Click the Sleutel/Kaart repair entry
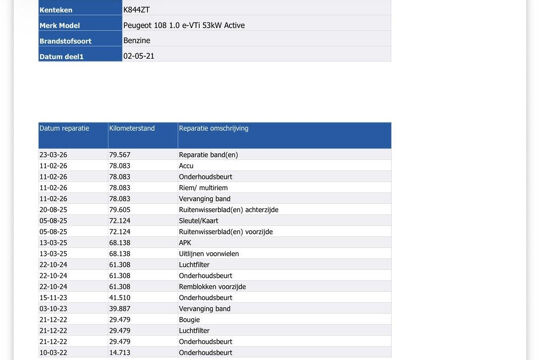Viewport: 540px width, 360px height. [198, 221]
